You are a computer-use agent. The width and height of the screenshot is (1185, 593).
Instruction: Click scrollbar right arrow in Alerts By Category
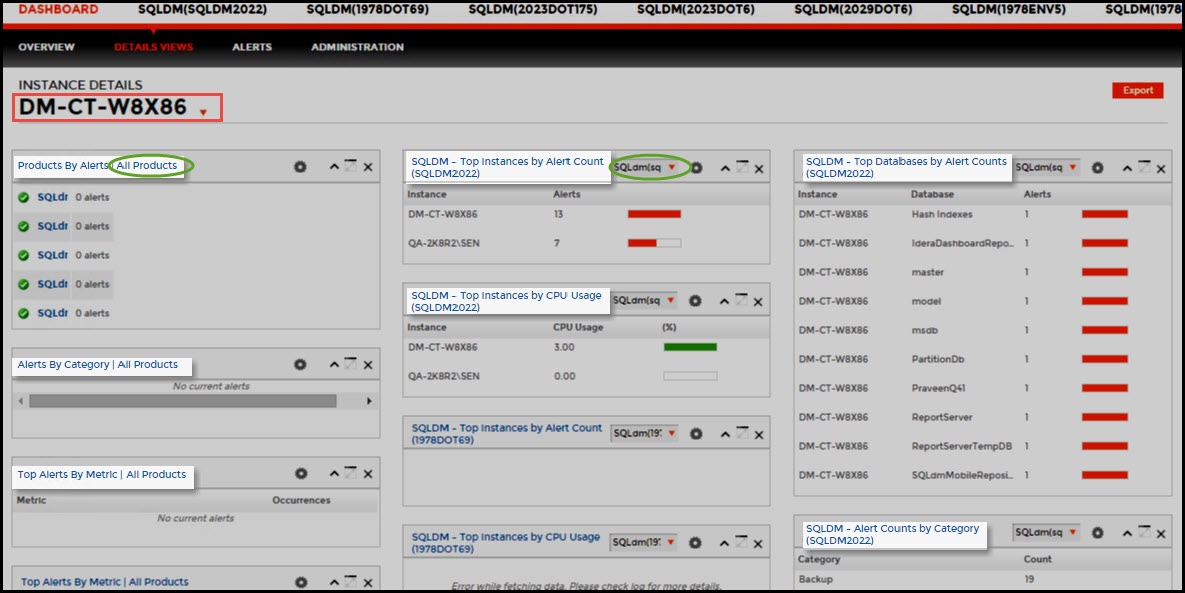pyautogui.click(x=369, y=401)
